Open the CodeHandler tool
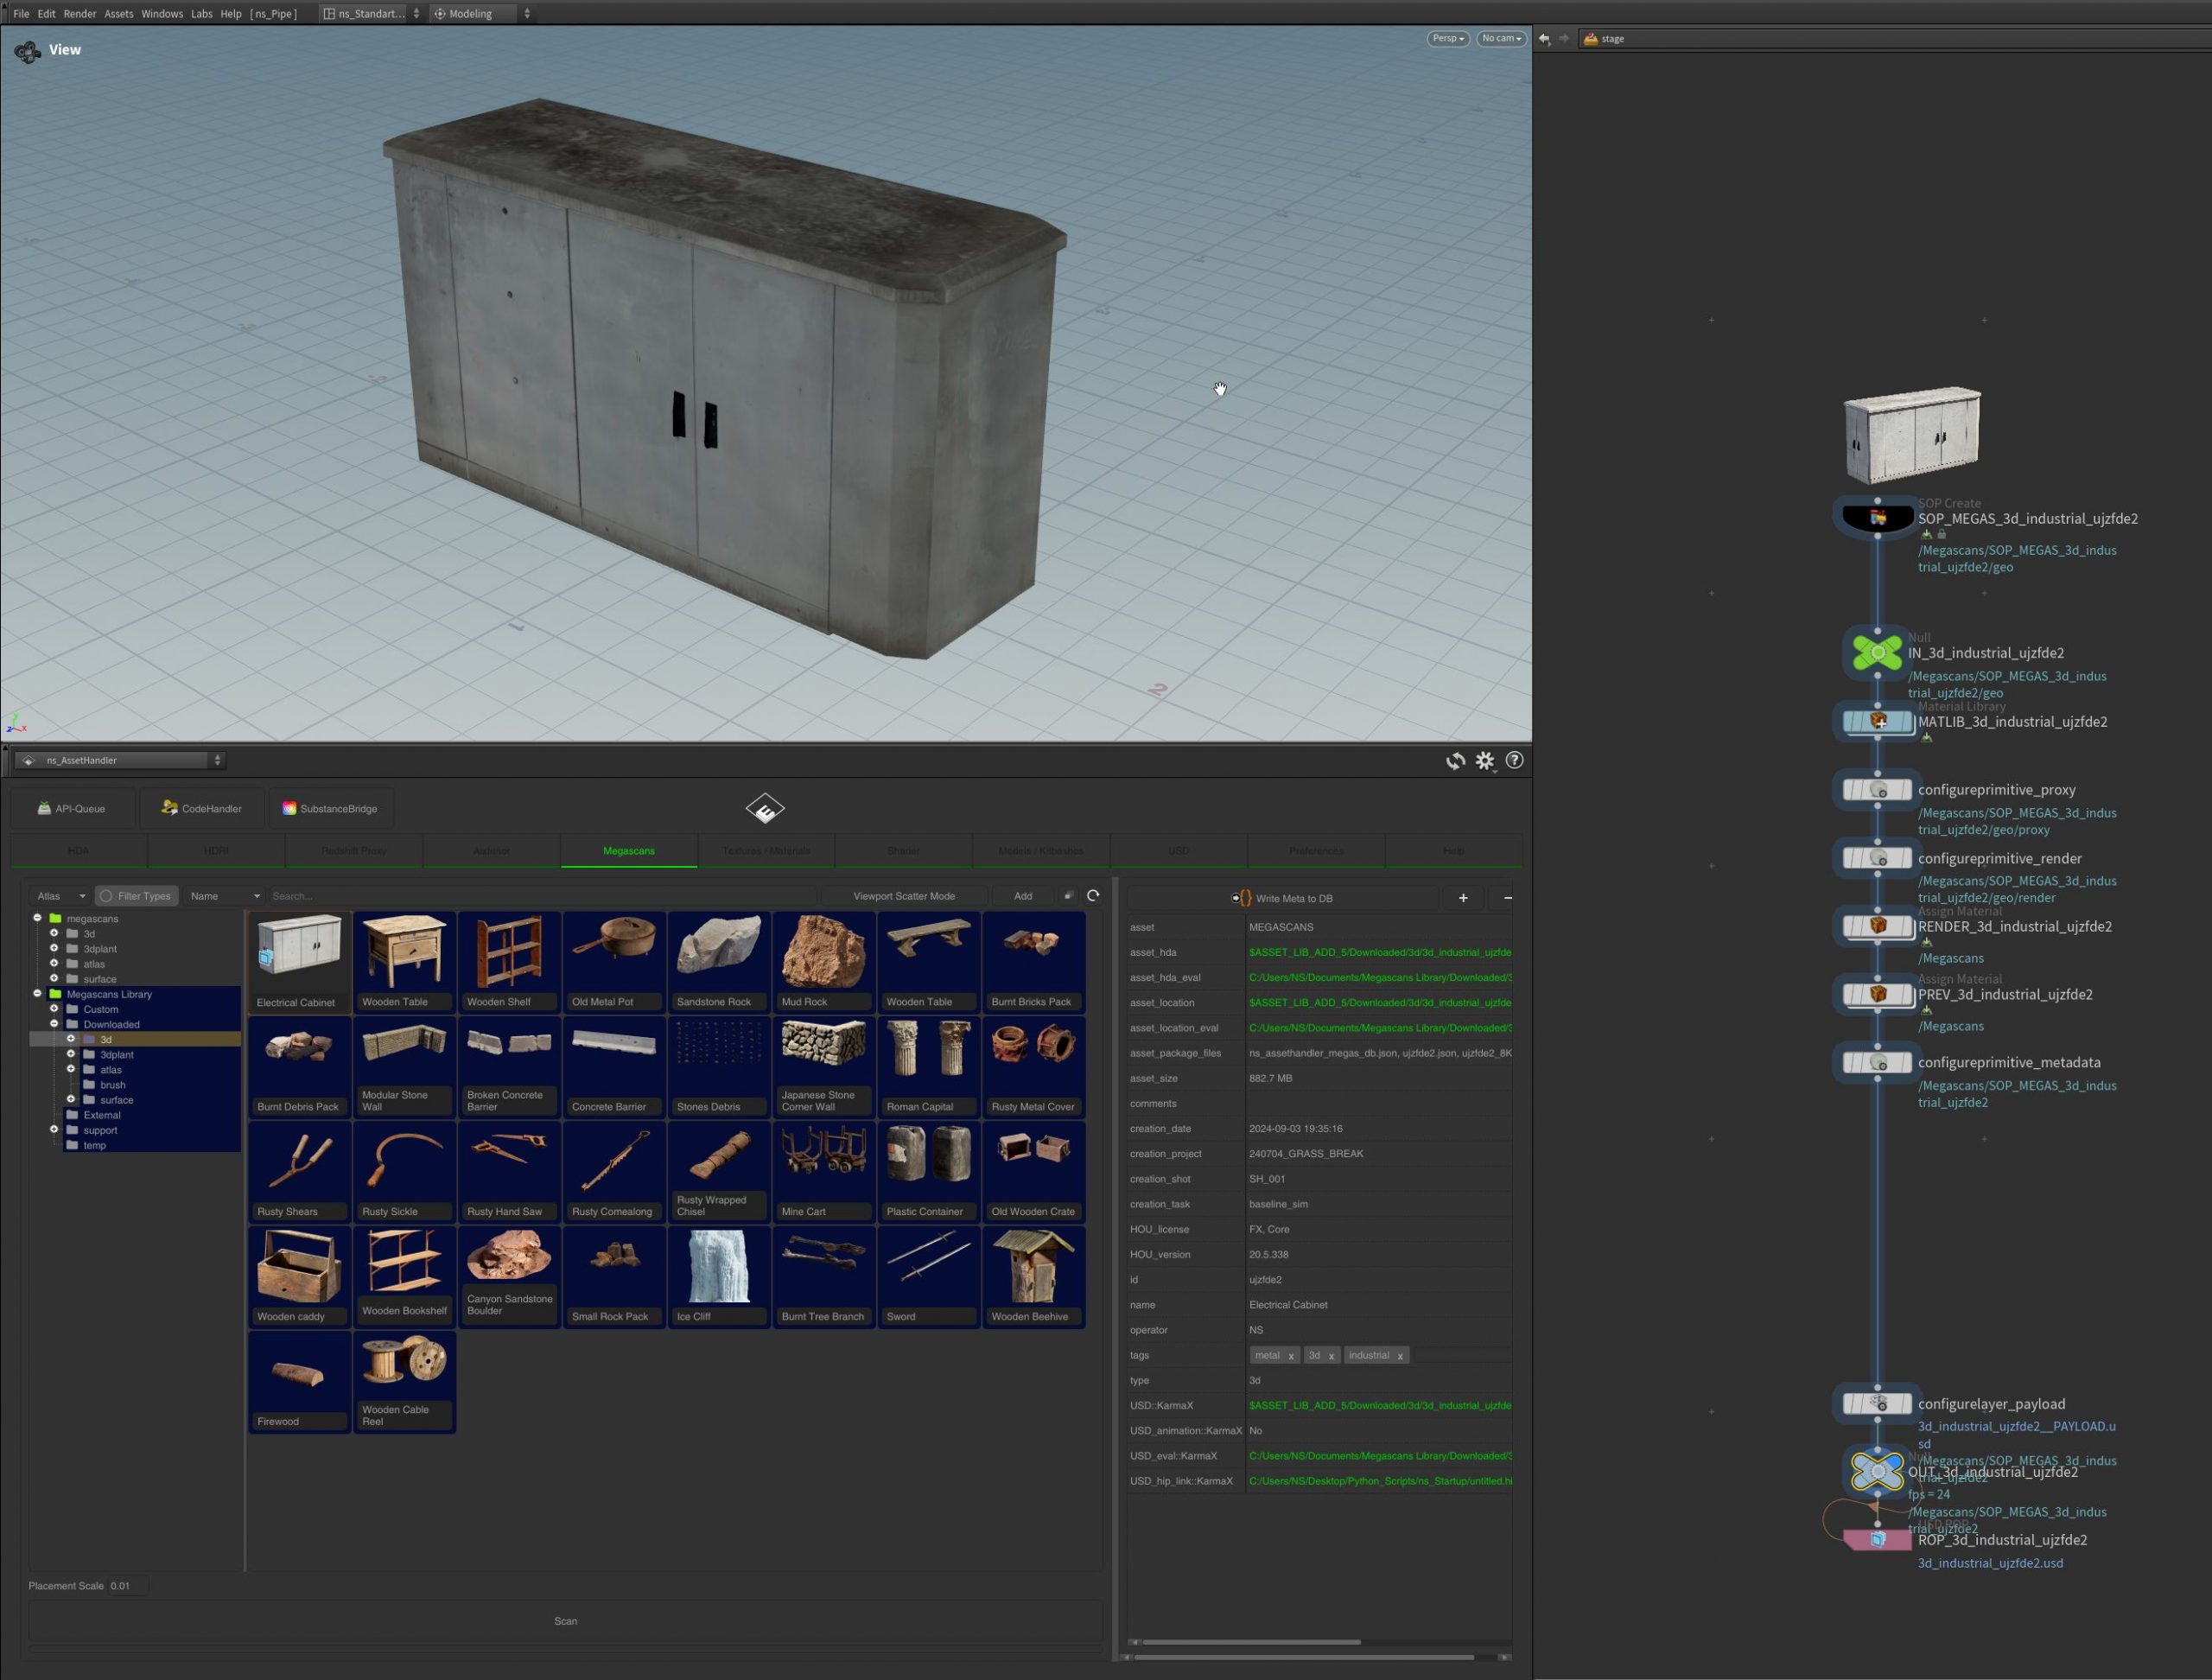The image size is (2212, 1680). coord(202,808)
